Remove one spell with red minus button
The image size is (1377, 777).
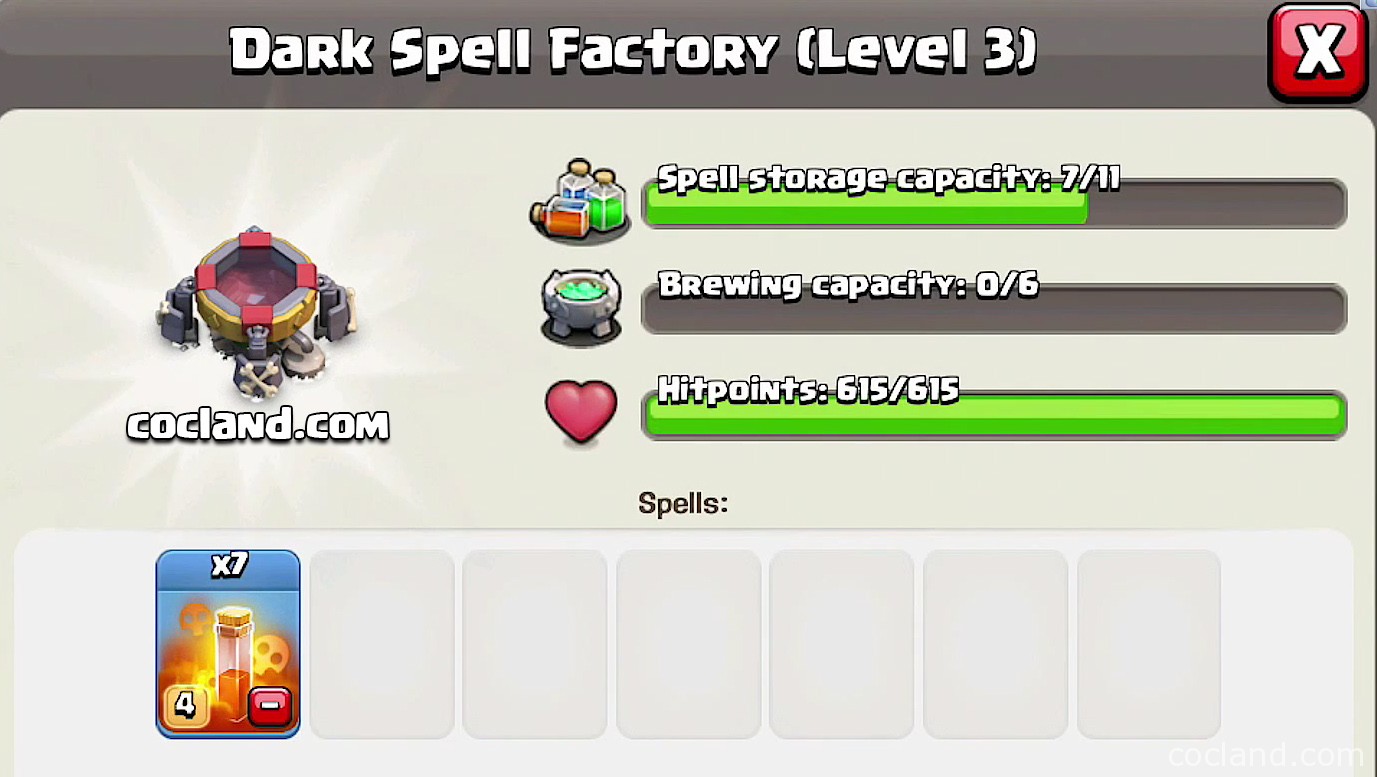[x=268, y=706]
